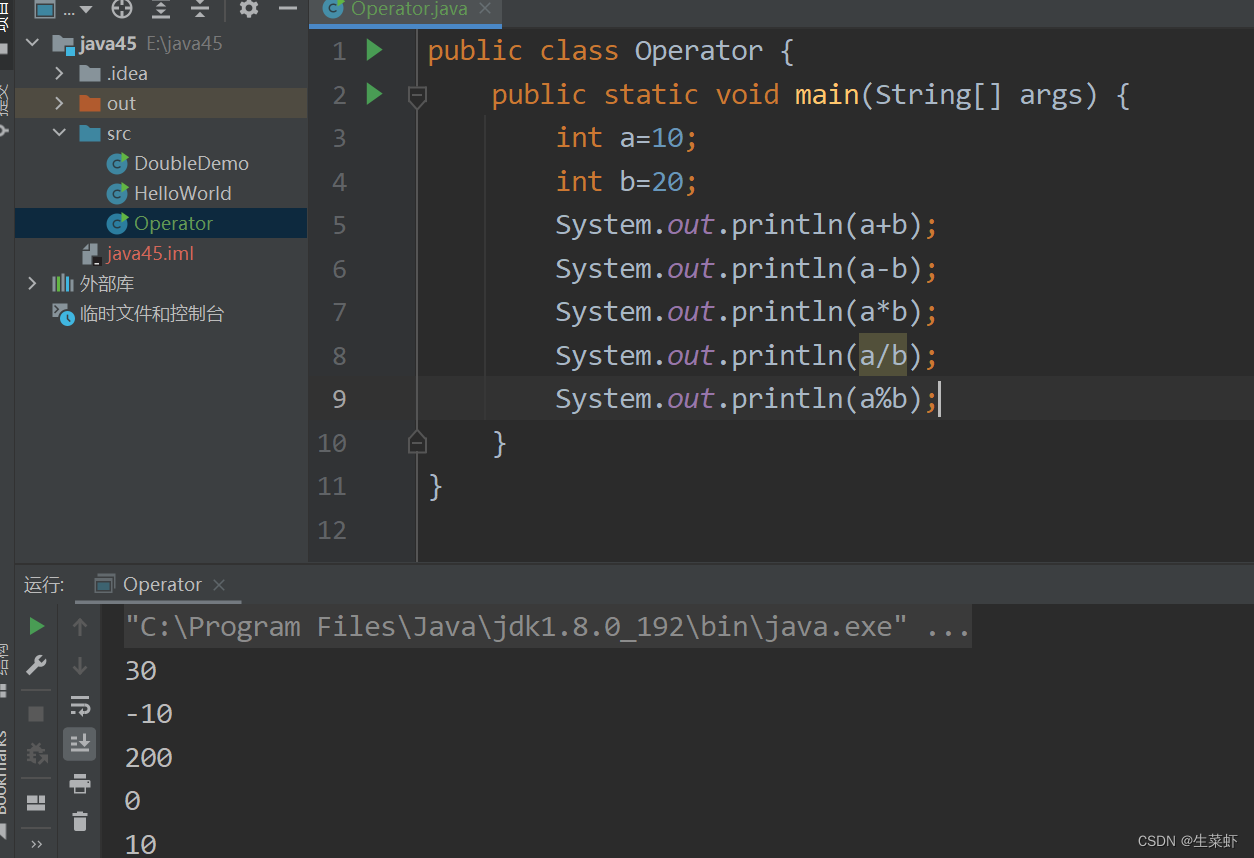This screenshot has width=1254, height=858.
Task: Click the src folder icon
Action: (90, 133)
